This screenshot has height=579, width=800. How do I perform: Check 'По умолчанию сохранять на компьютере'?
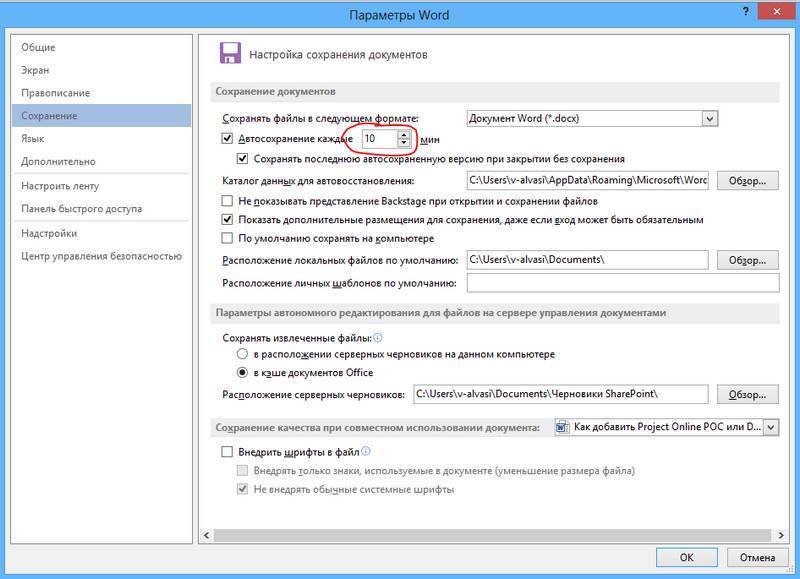228,238
